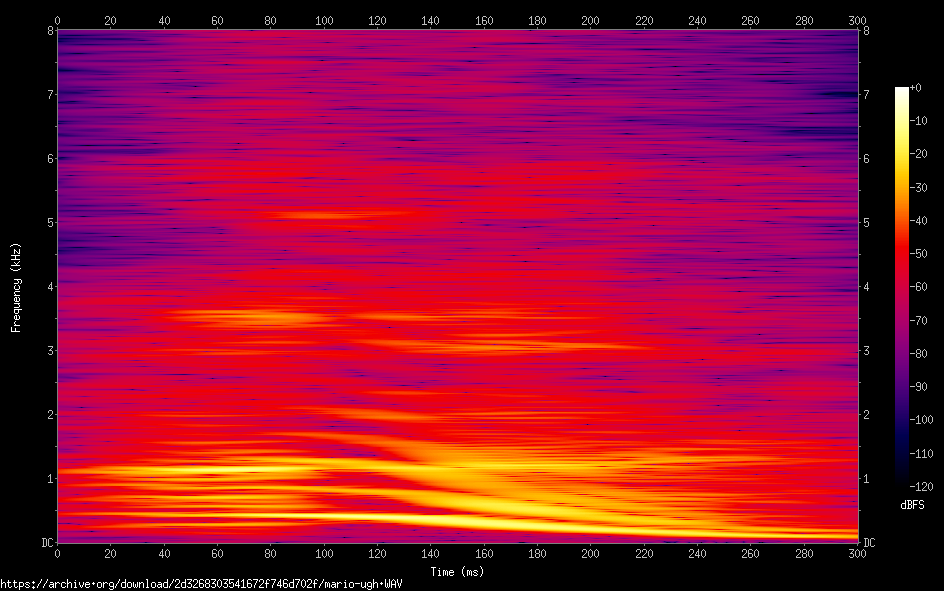Select the 160 ms tick on bottom axis
Image resolution: width=944 pixels, height=591 pixels.
coord(484,553)
